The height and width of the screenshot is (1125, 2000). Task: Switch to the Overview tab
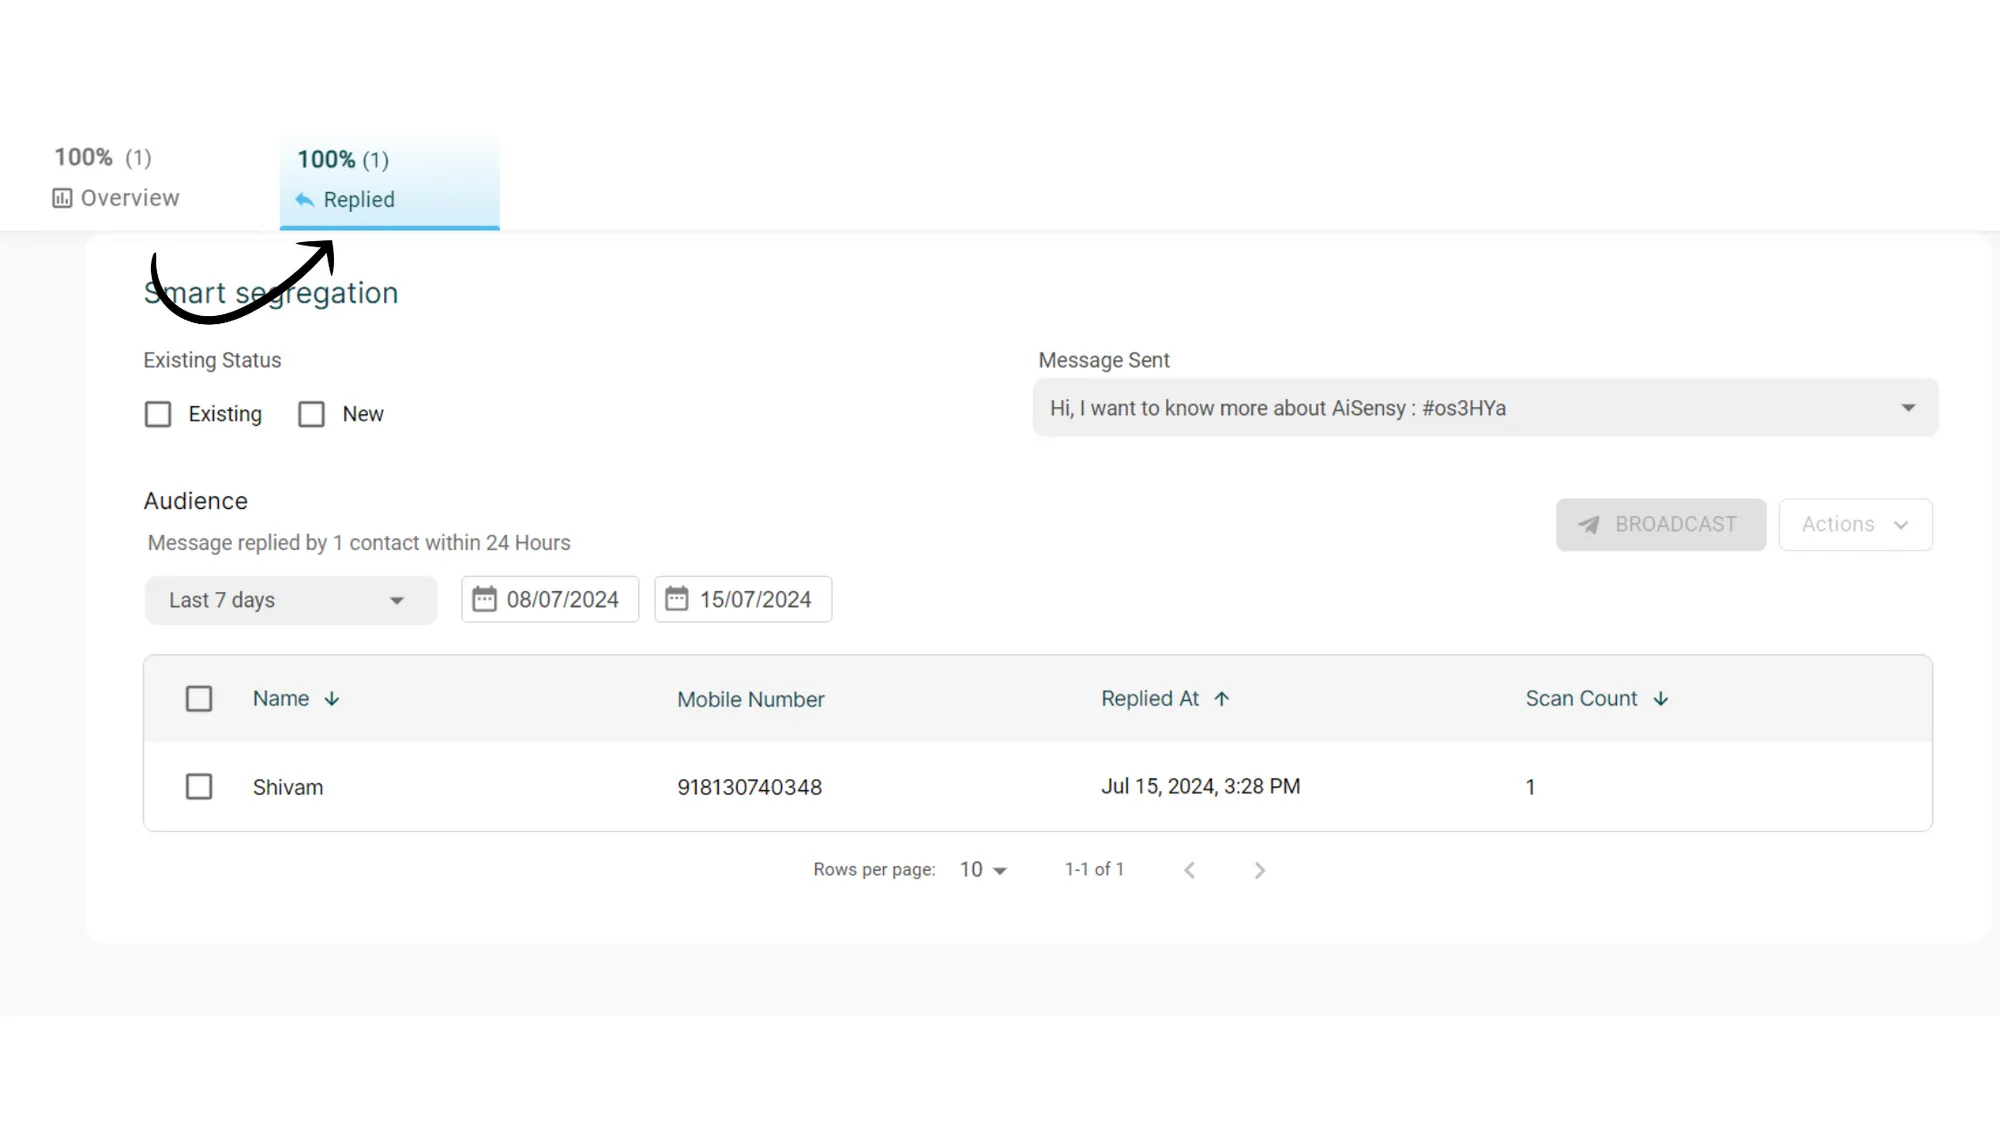(117, 180)
